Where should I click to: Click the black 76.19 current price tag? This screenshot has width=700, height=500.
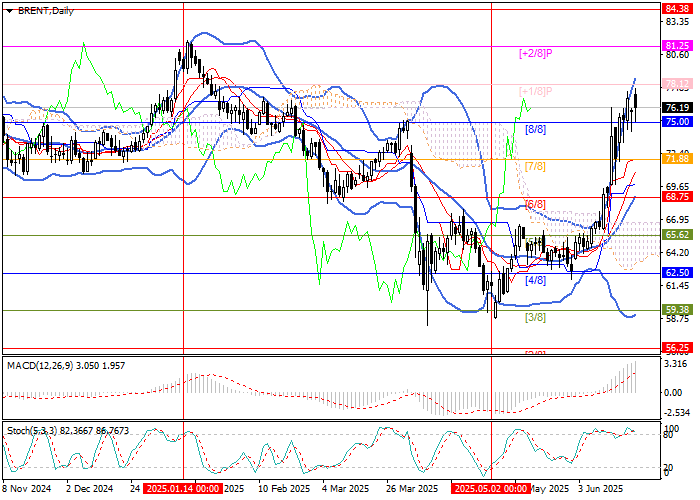677,108
